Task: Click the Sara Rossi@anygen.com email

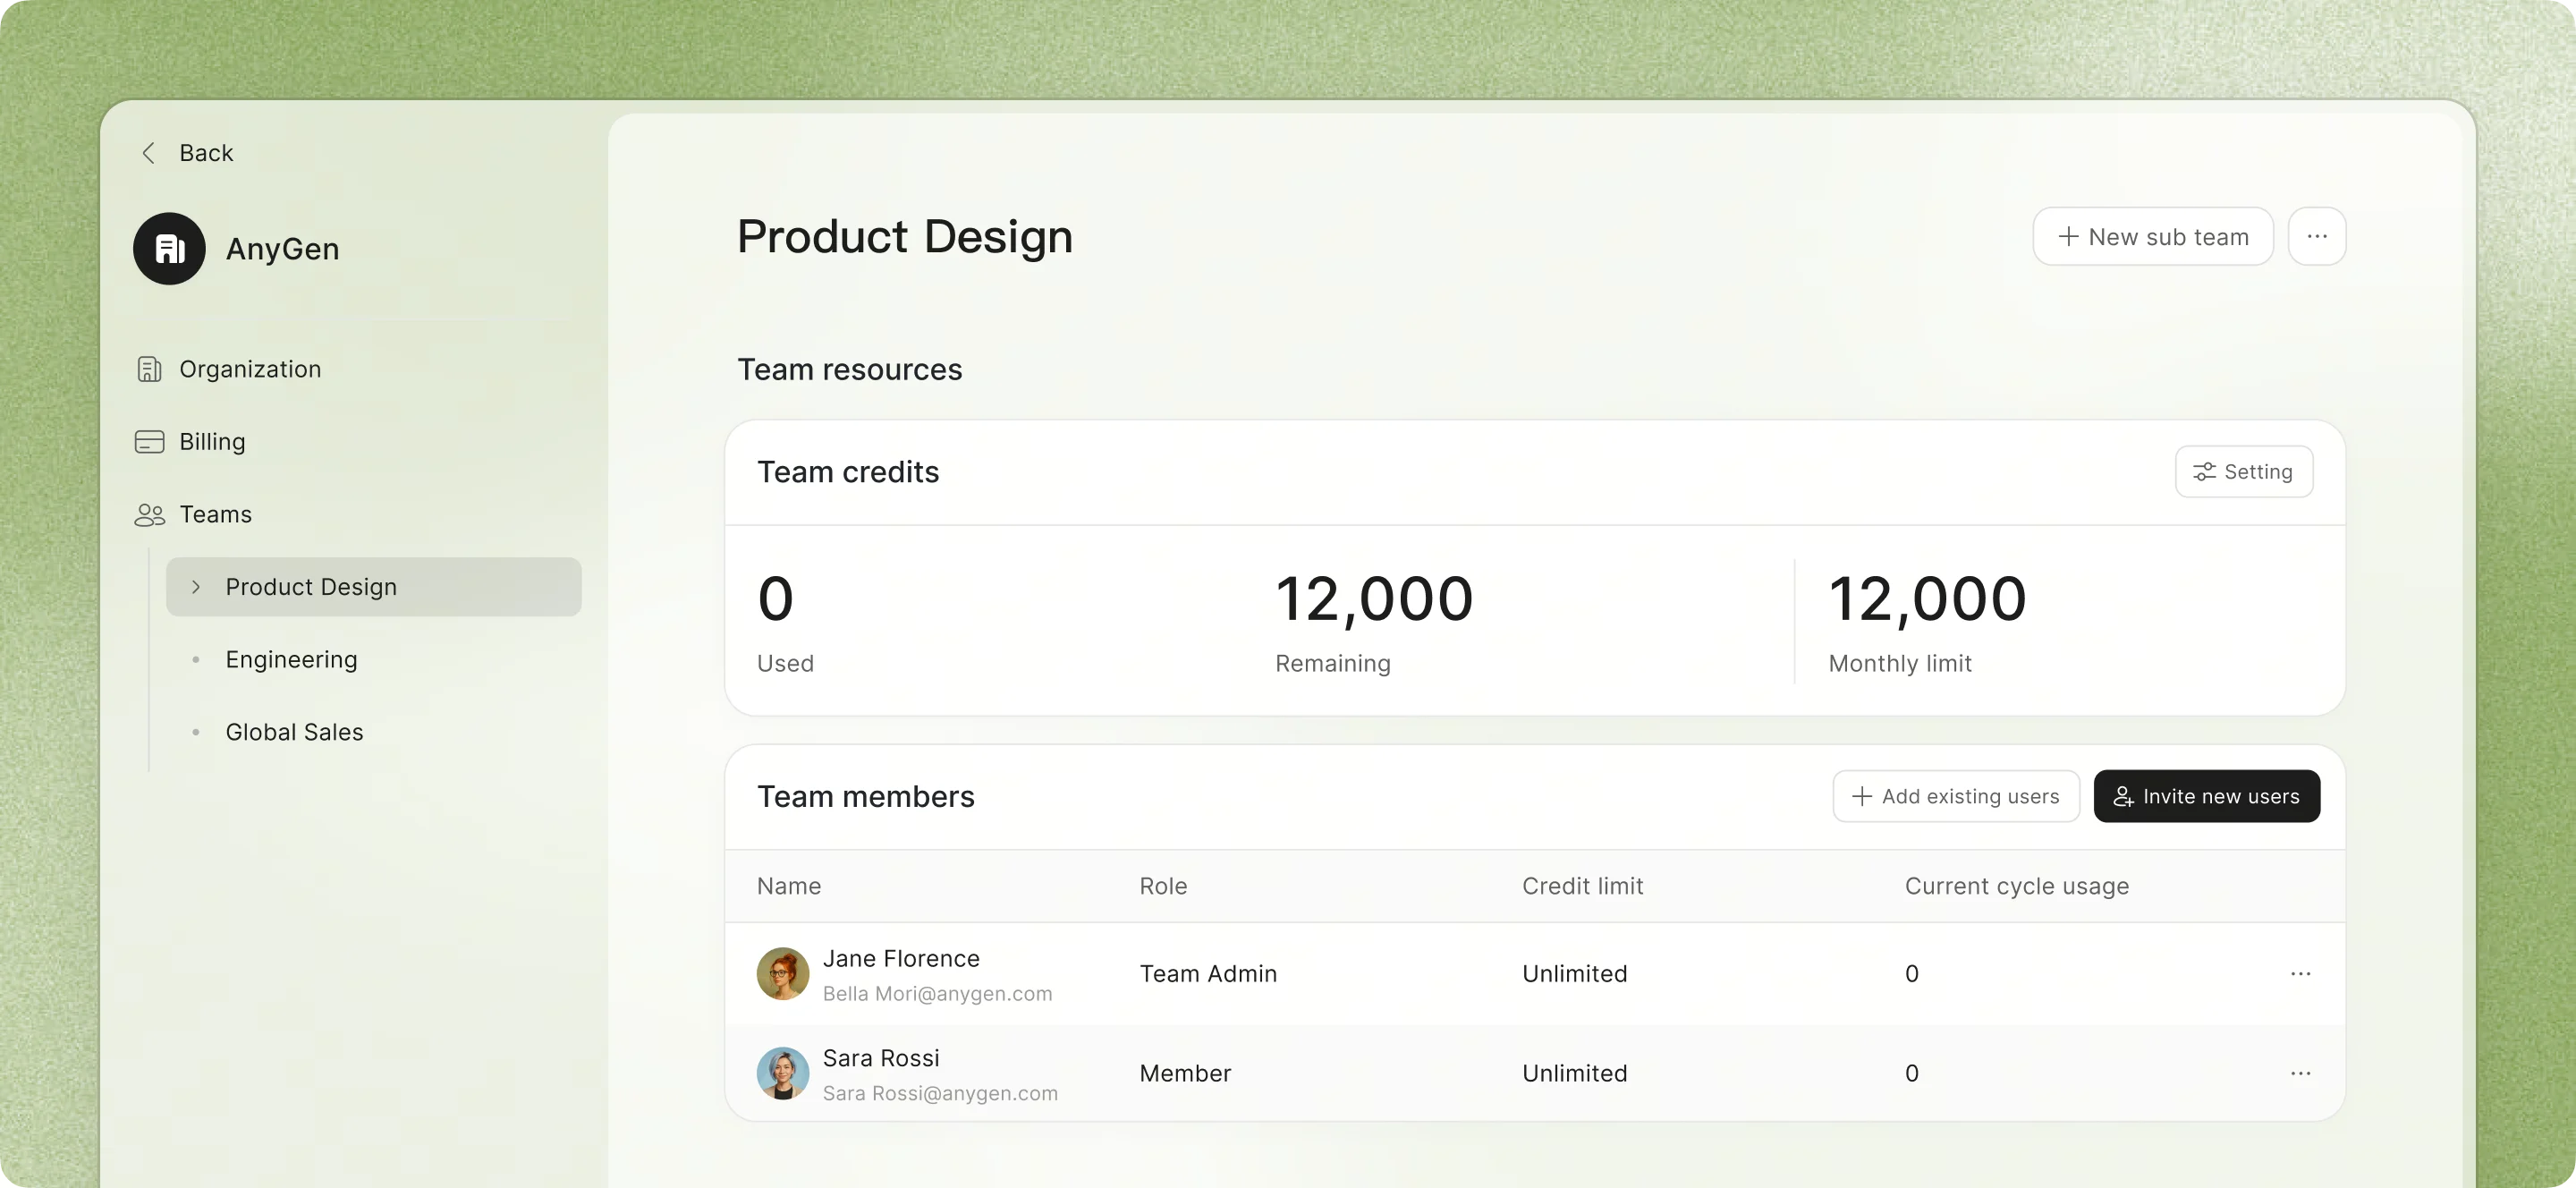Action: (940, 1093)
